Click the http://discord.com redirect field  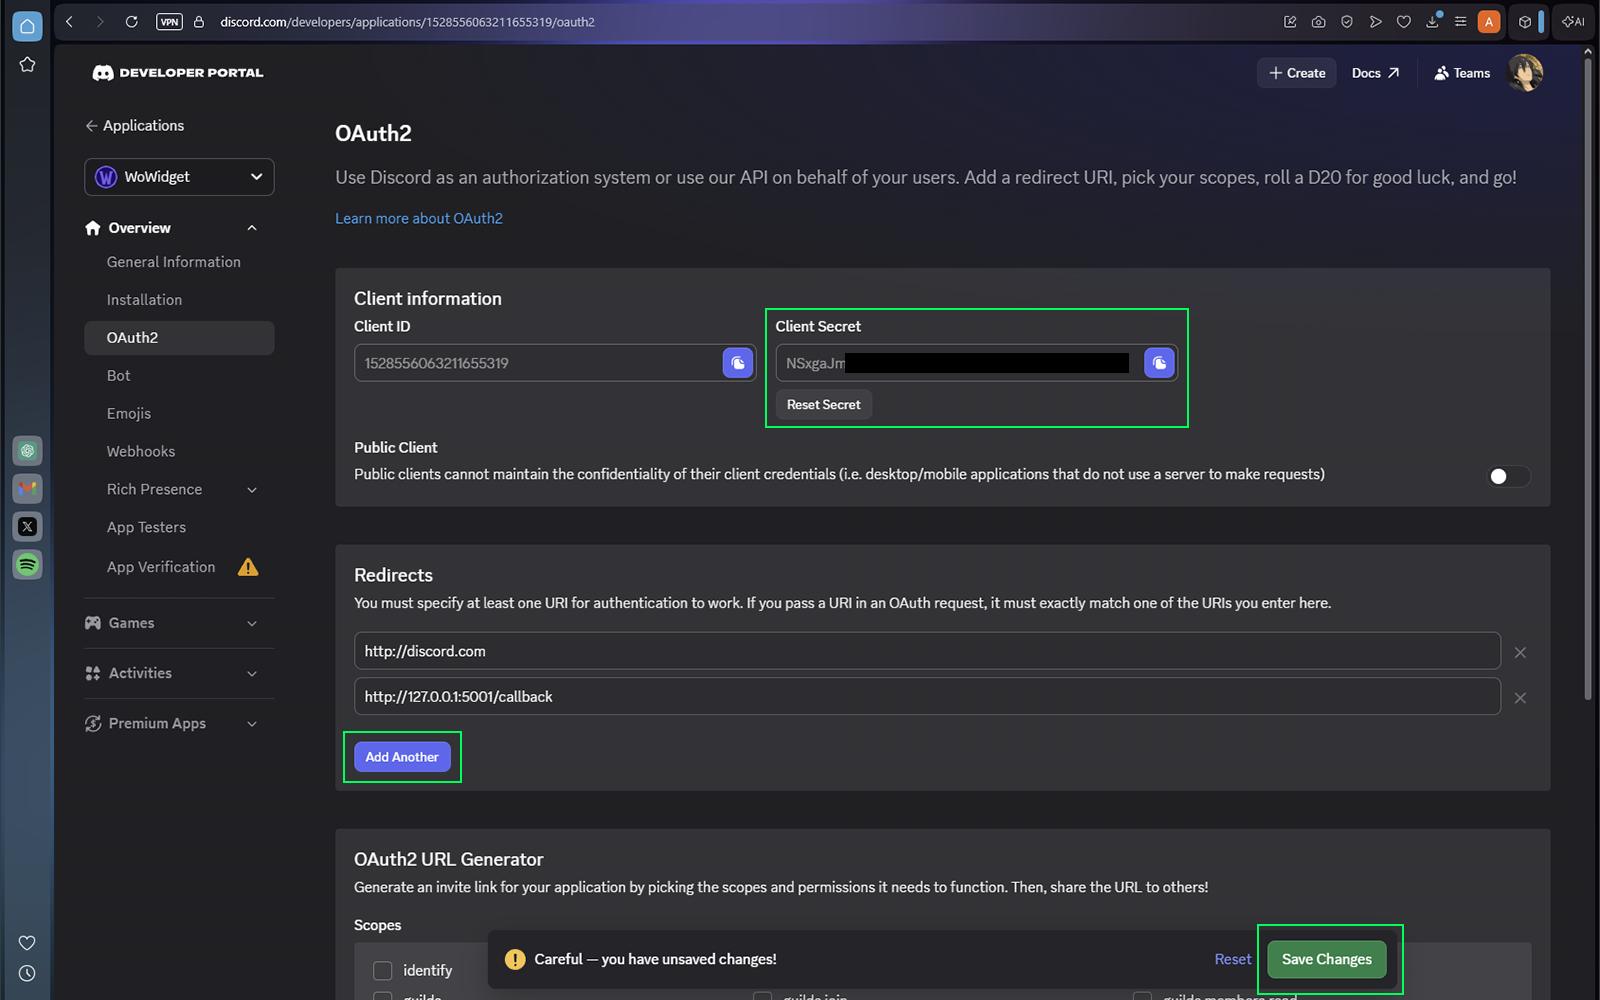[x=927, y=651]
